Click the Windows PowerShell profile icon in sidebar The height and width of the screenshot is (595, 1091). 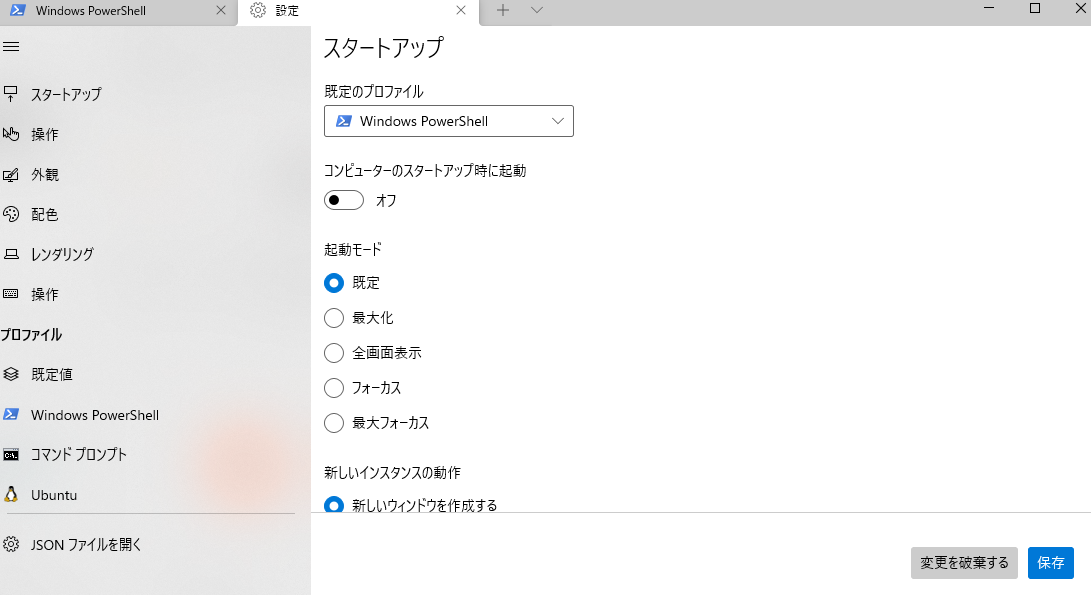pyautogui.click(x=10, y=415)
